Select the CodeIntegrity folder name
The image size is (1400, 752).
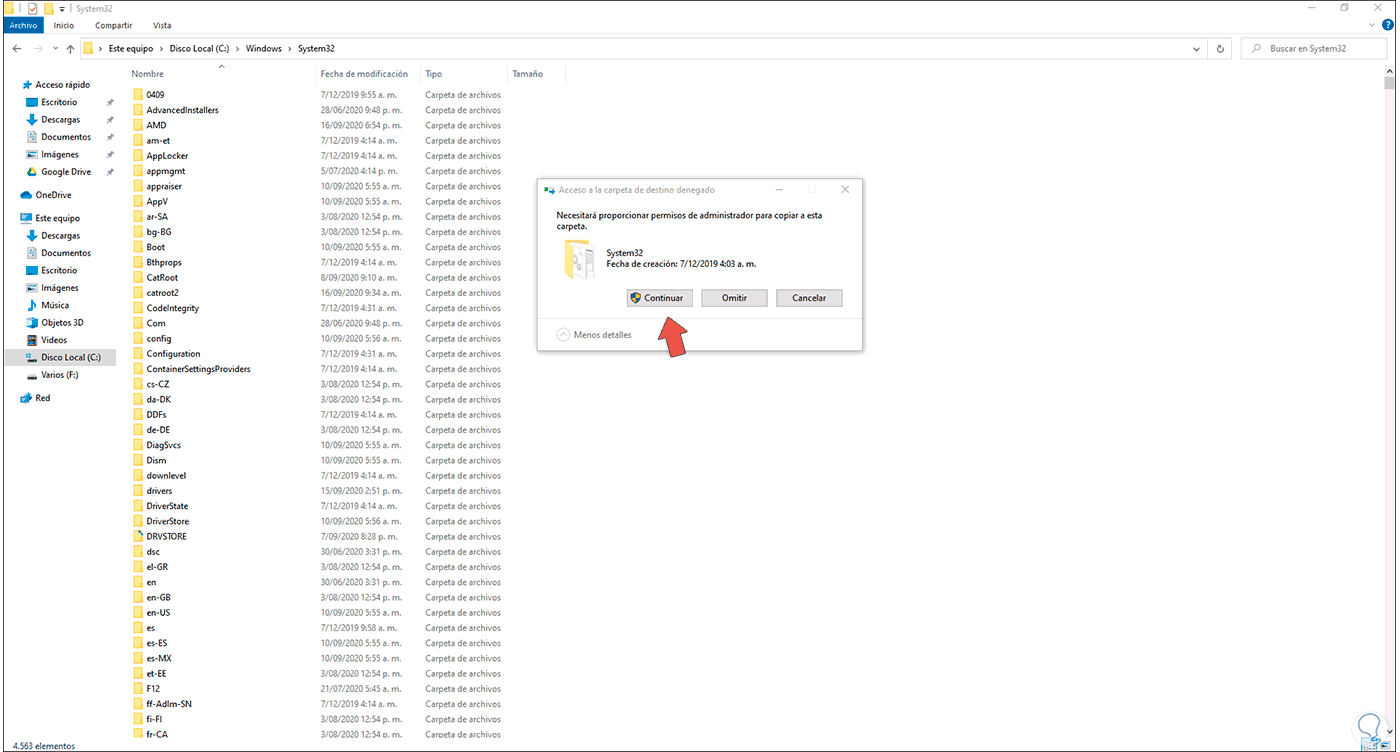point(173,308)
